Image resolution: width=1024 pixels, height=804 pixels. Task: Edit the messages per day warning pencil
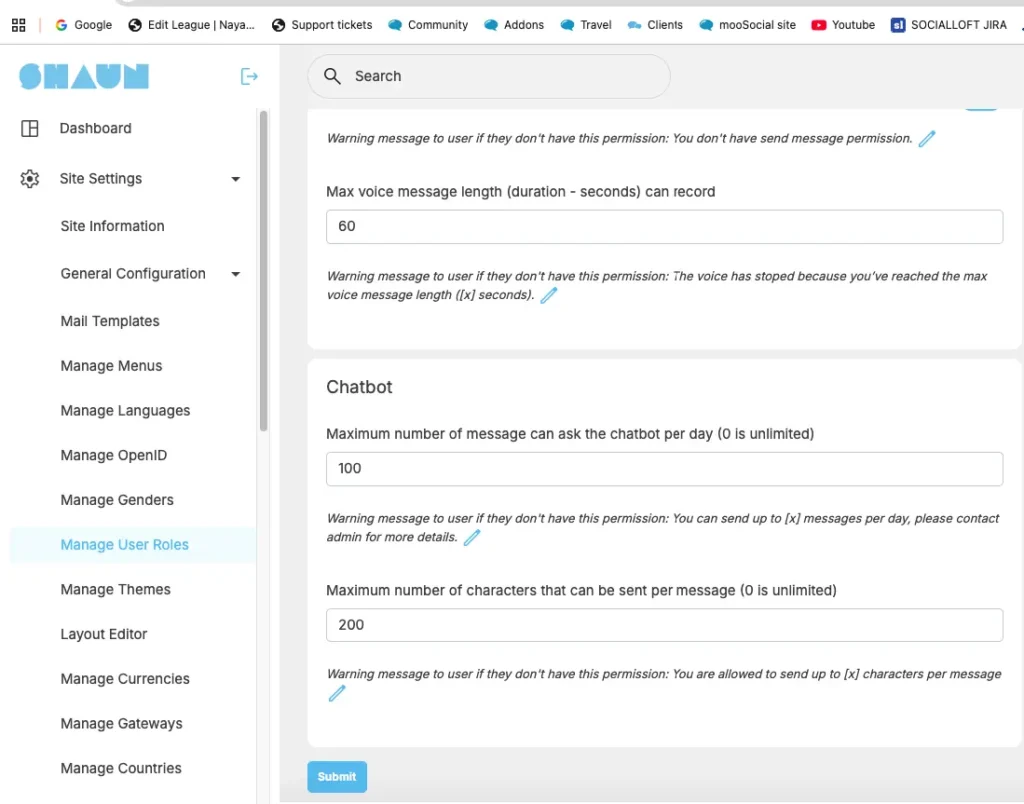pos(472,538)
